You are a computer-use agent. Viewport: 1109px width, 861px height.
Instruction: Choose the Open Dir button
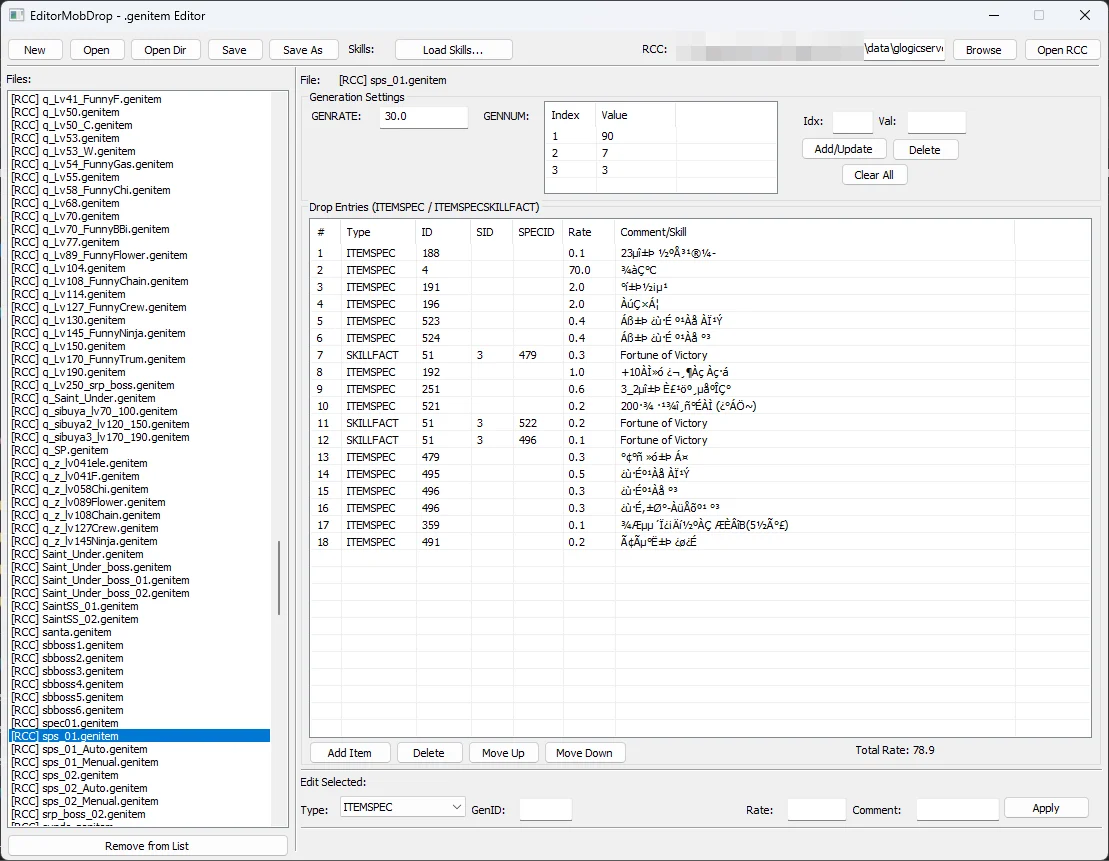pyautogui.click(x=166, y=50)
